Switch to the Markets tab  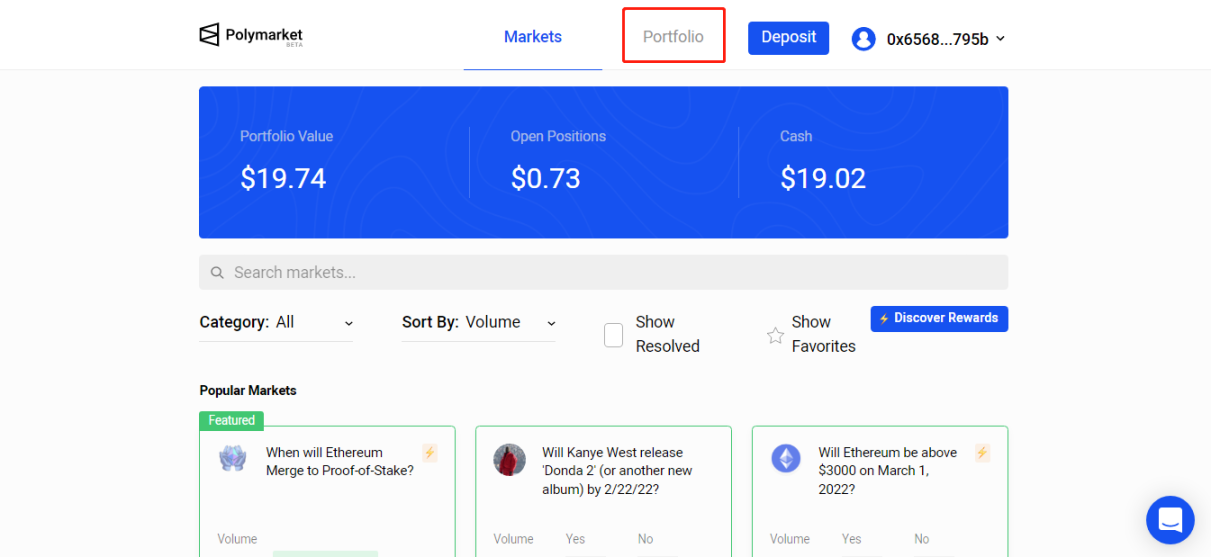[x=533, y=37]
